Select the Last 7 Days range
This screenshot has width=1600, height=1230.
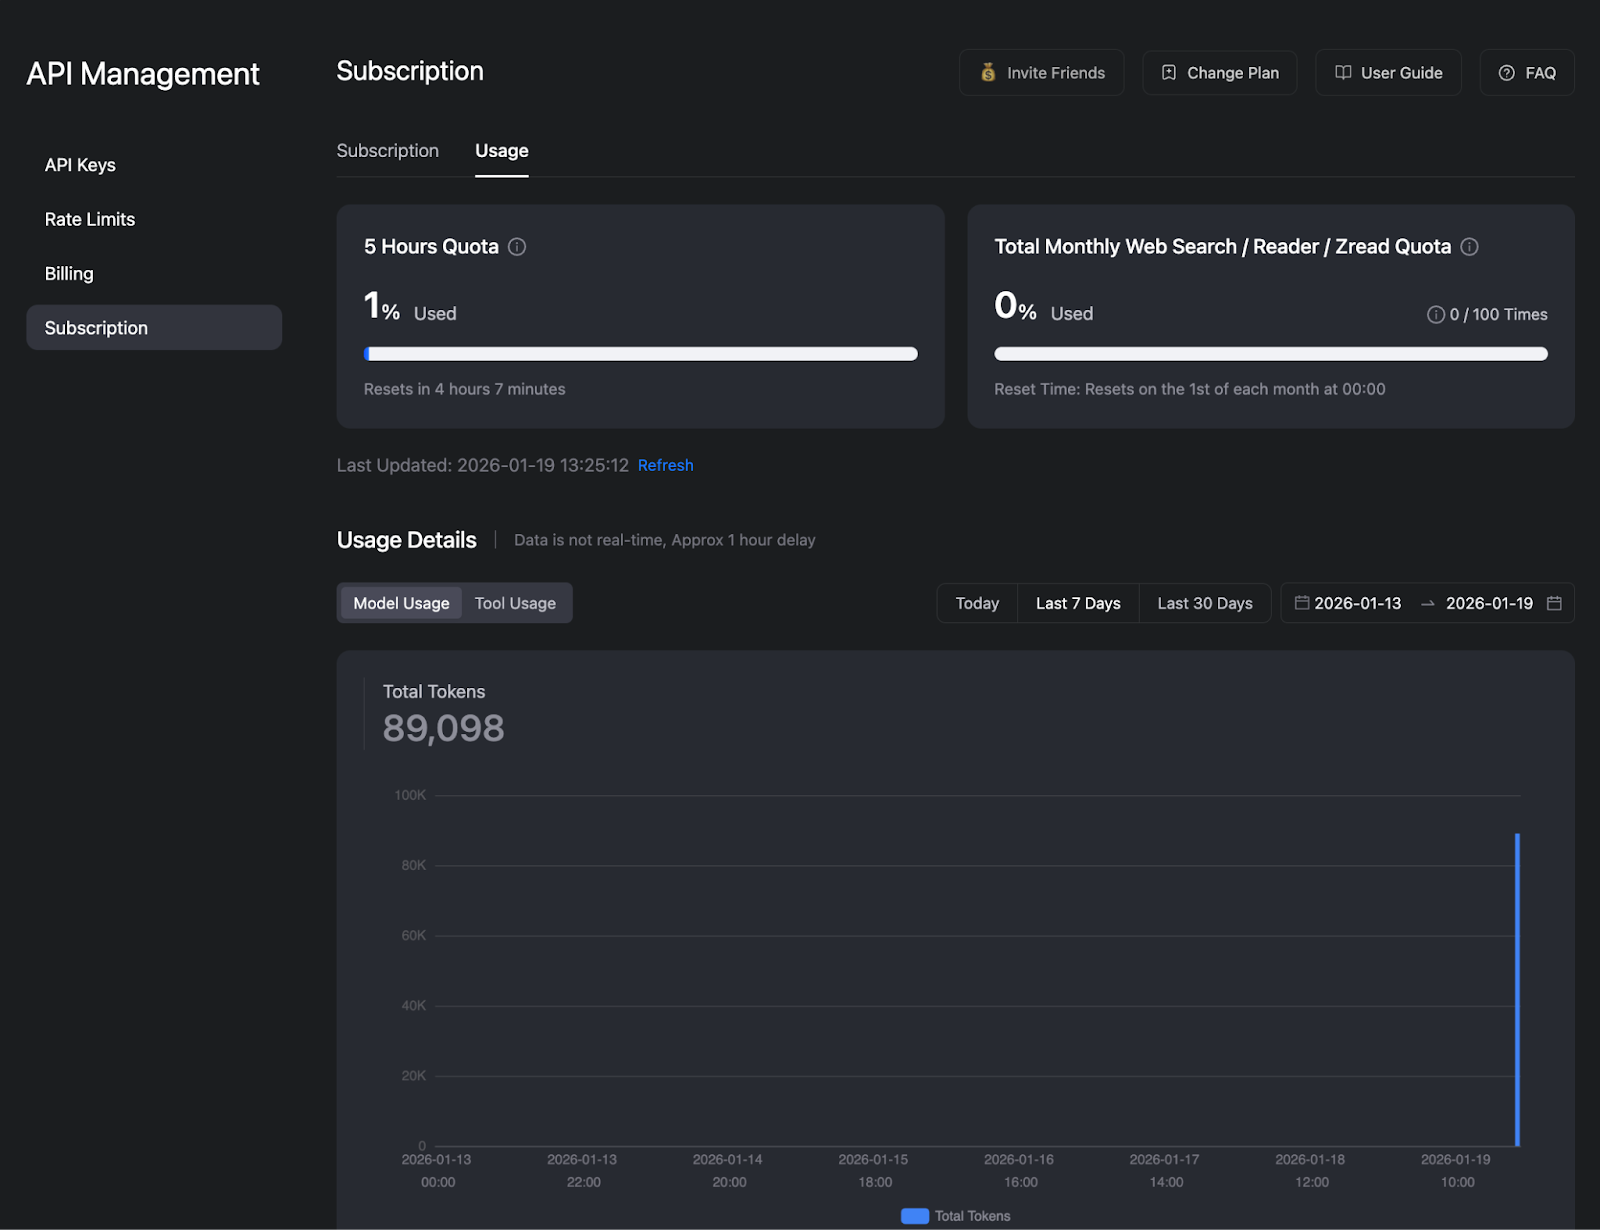click(x=1078, y=603)
